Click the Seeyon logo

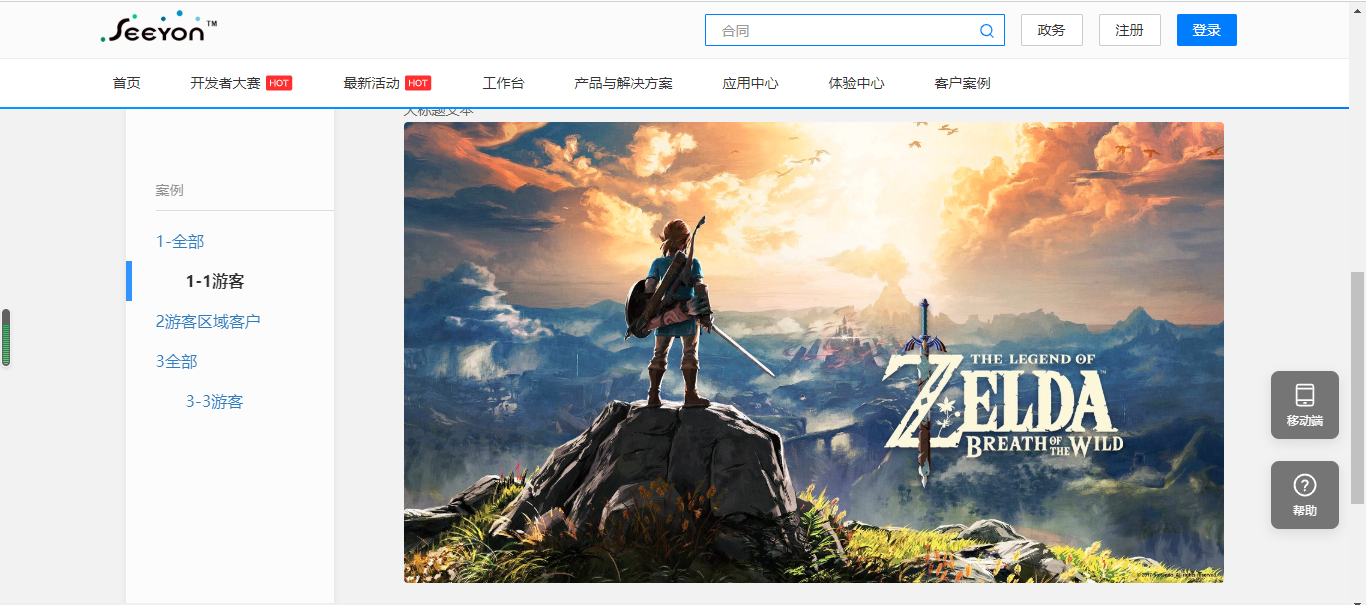tap(159, 28)
